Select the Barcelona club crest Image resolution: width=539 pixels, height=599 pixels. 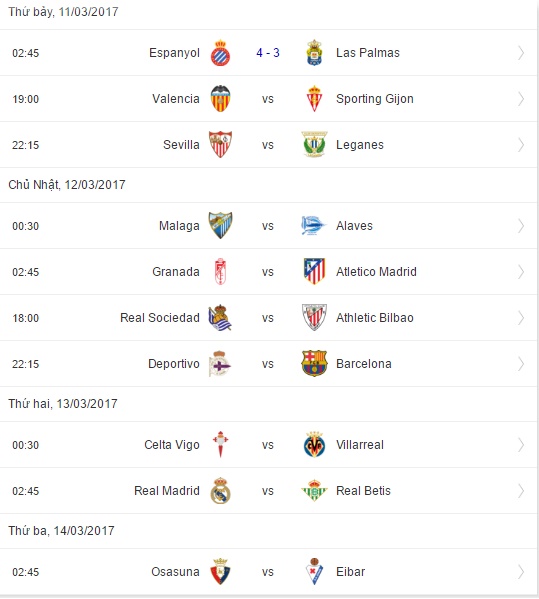tap(314, 363)
